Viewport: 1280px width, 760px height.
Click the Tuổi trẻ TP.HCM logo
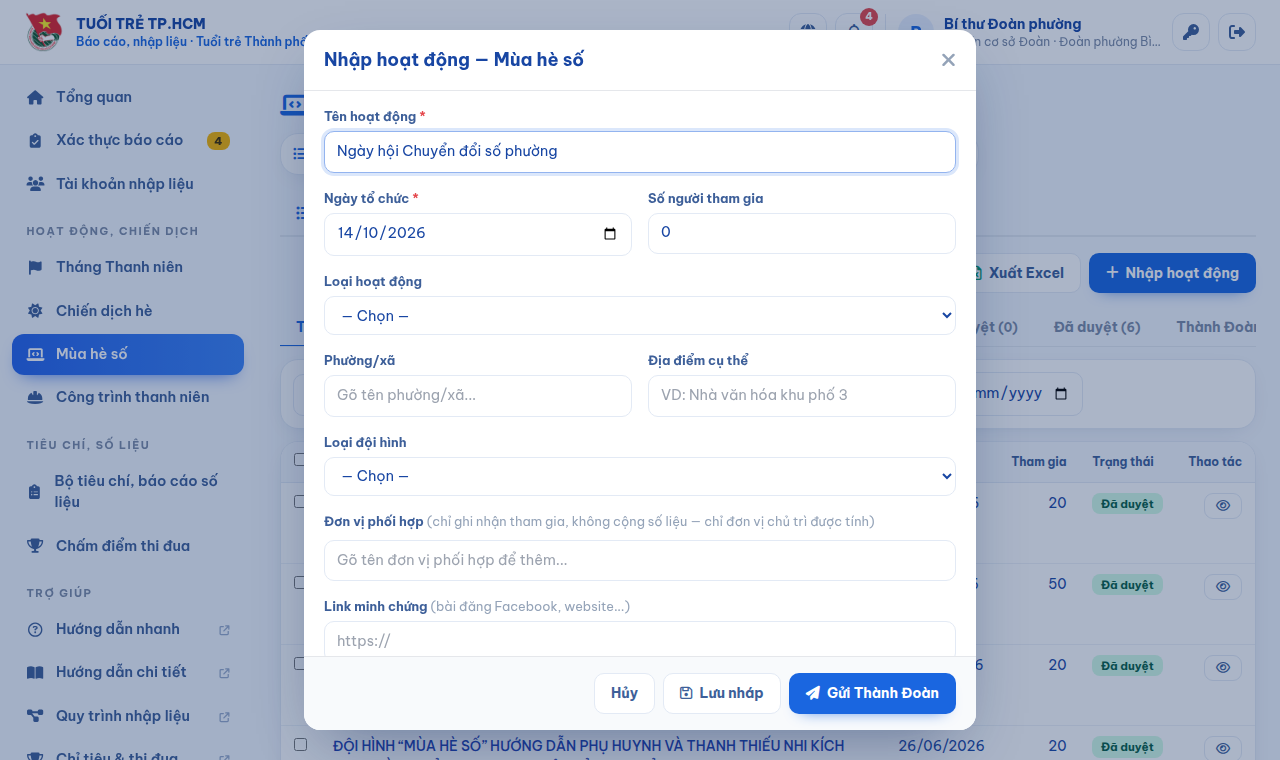pyautogui.click(x=43, y=32)
